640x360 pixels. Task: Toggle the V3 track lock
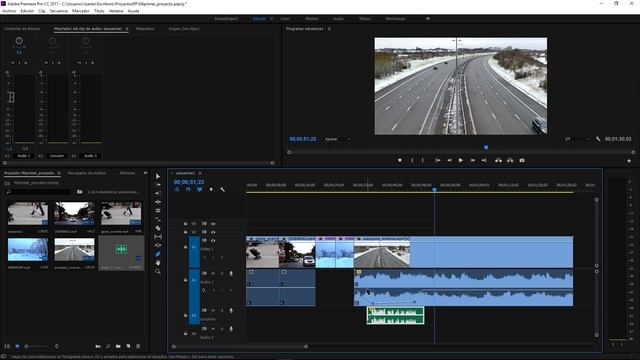click(185, 224)
